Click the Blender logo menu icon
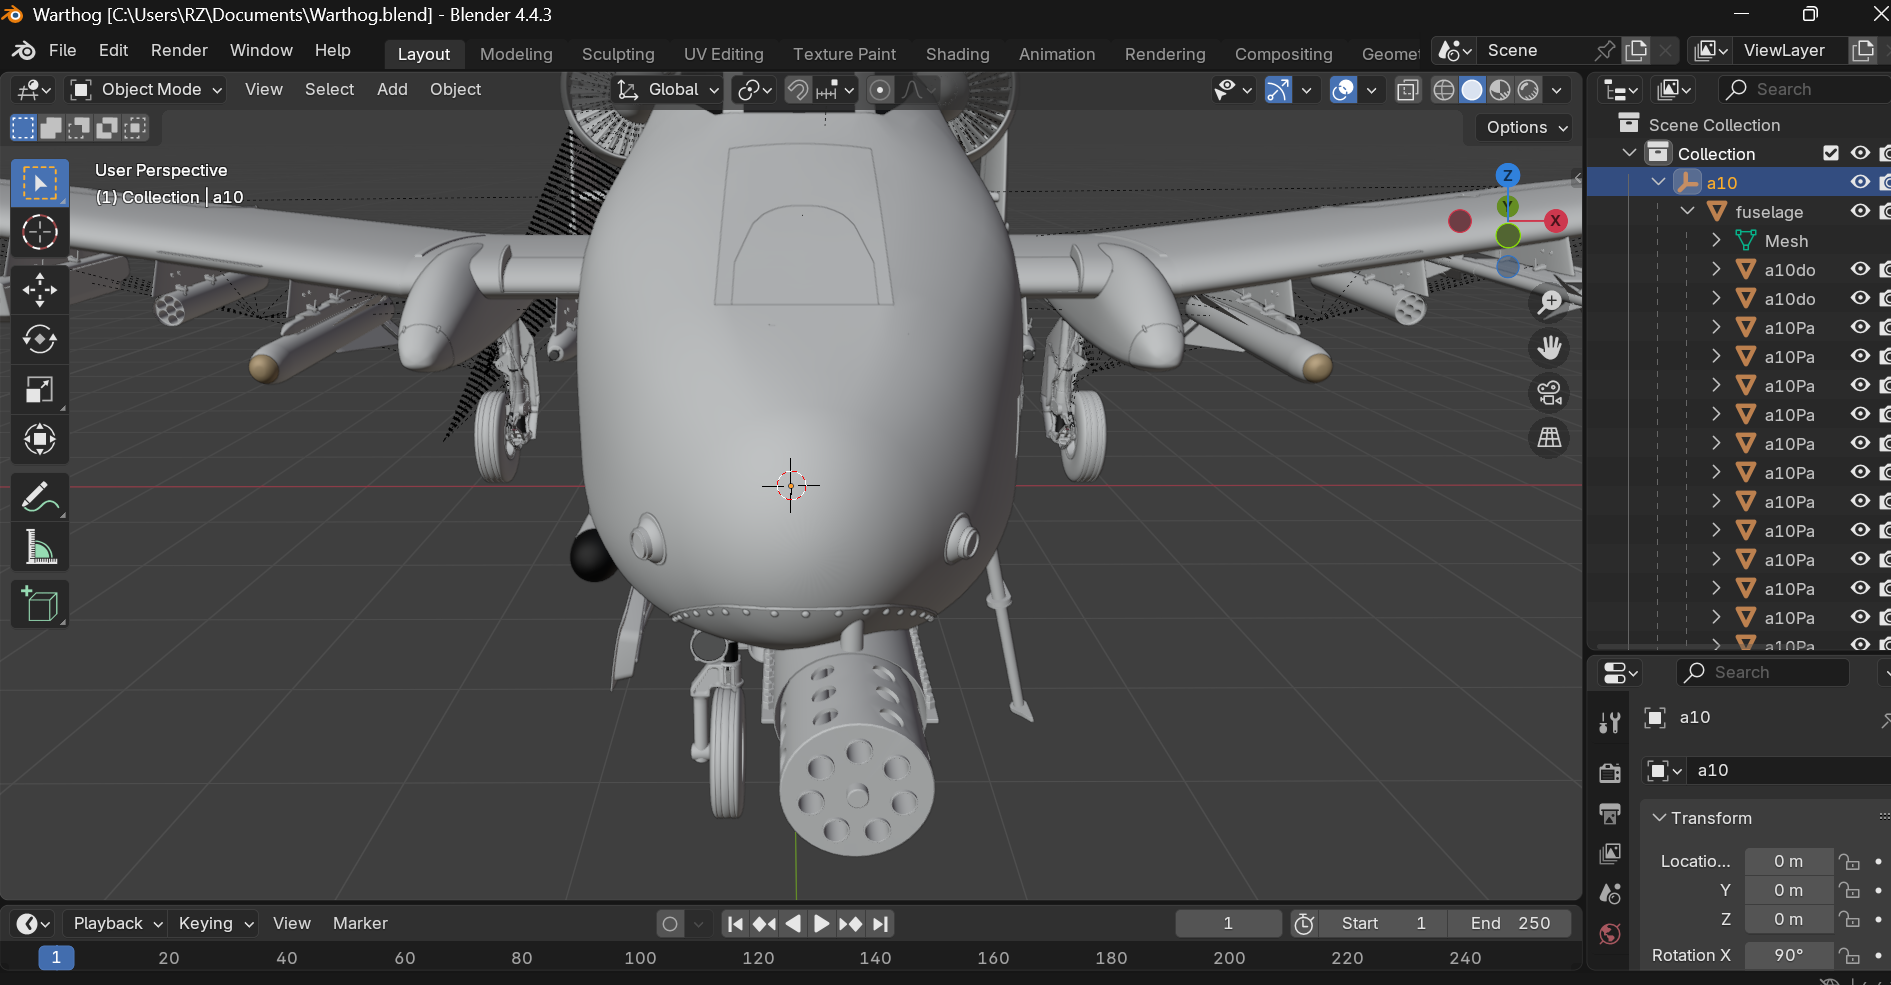Viewport: 1891px width, 985px height. pyautogui.click(x=24, y=50)
